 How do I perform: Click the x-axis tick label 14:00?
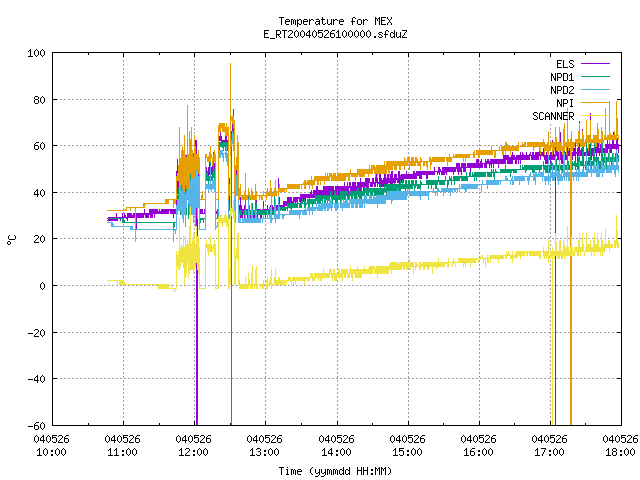[336, 452]
